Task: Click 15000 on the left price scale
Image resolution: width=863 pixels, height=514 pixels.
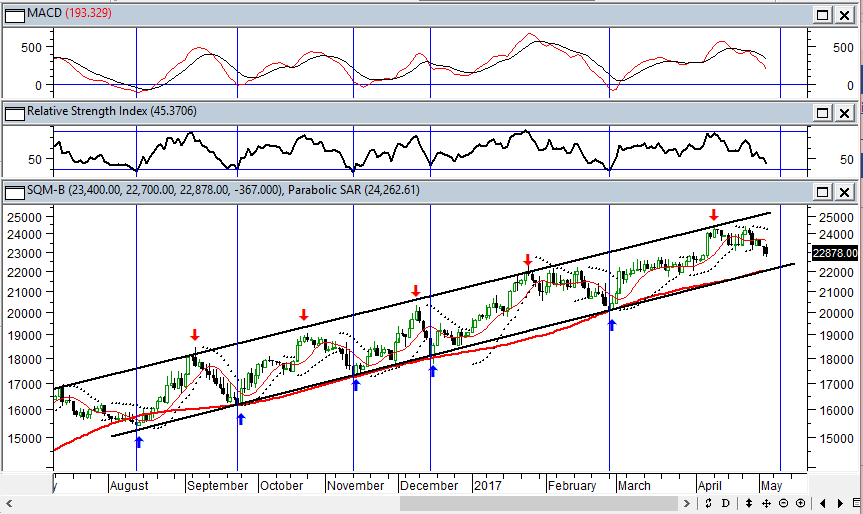Action: tap(24, 439)
